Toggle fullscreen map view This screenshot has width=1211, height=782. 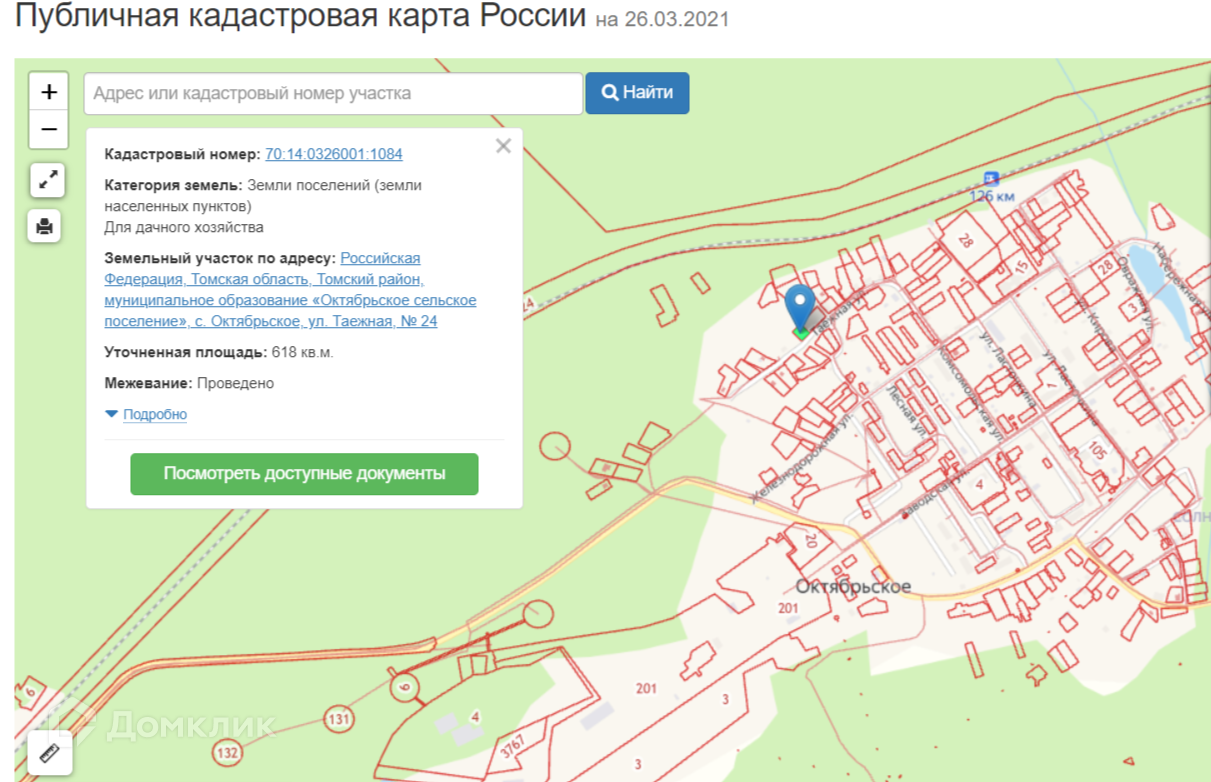click(47, 180)
